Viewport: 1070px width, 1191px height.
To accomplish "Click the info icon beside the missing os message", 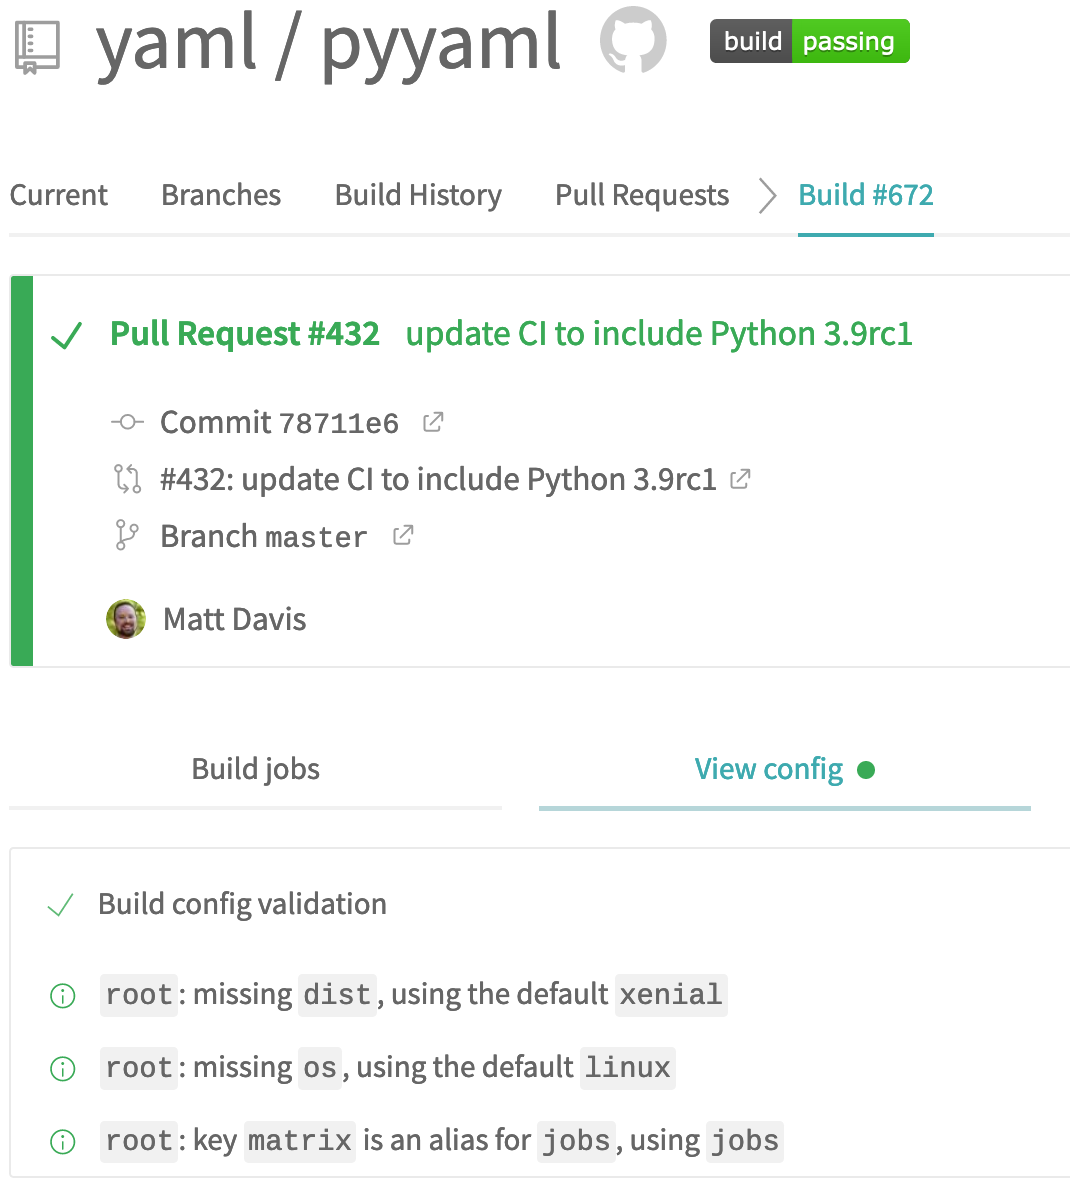I will click(x=62, y=1069).
